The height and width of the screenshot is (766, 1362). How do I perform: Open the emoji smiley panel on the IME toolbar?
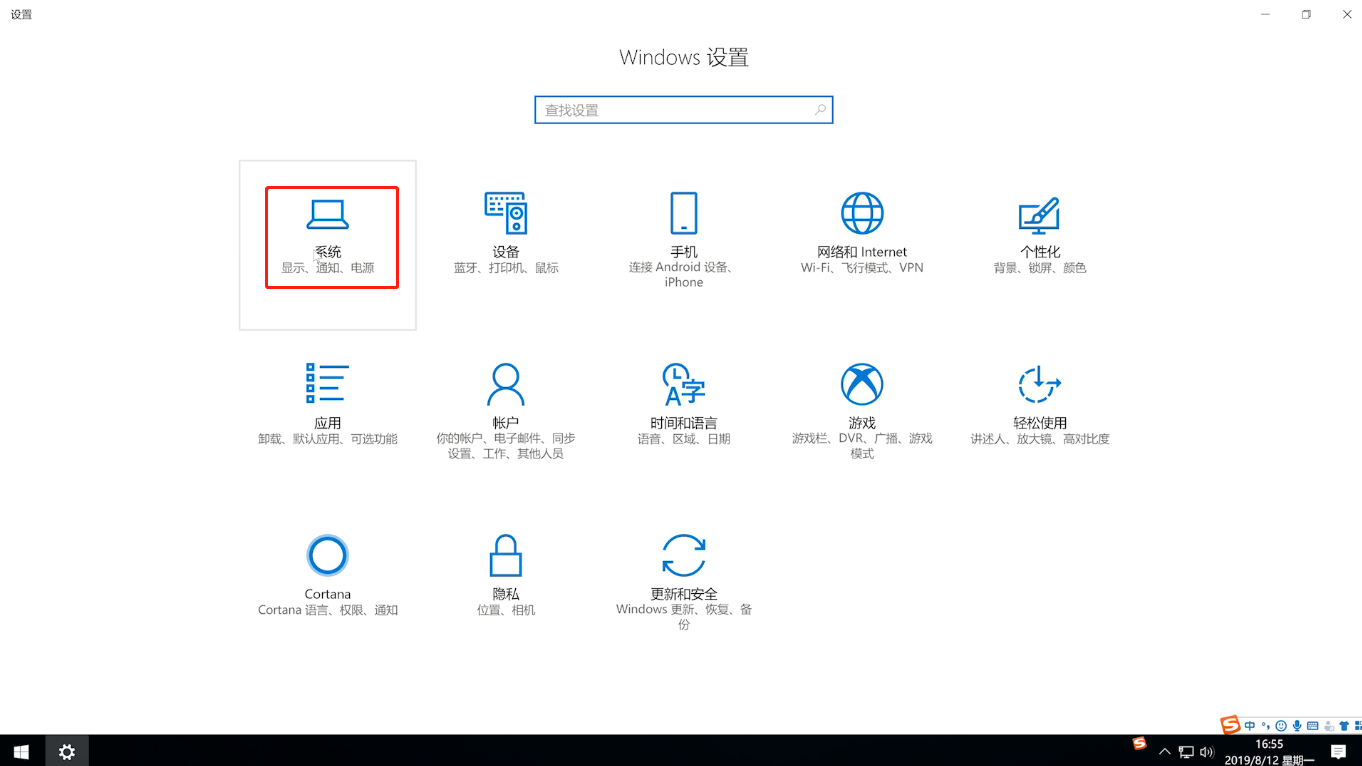click(x=1281, y=726)
